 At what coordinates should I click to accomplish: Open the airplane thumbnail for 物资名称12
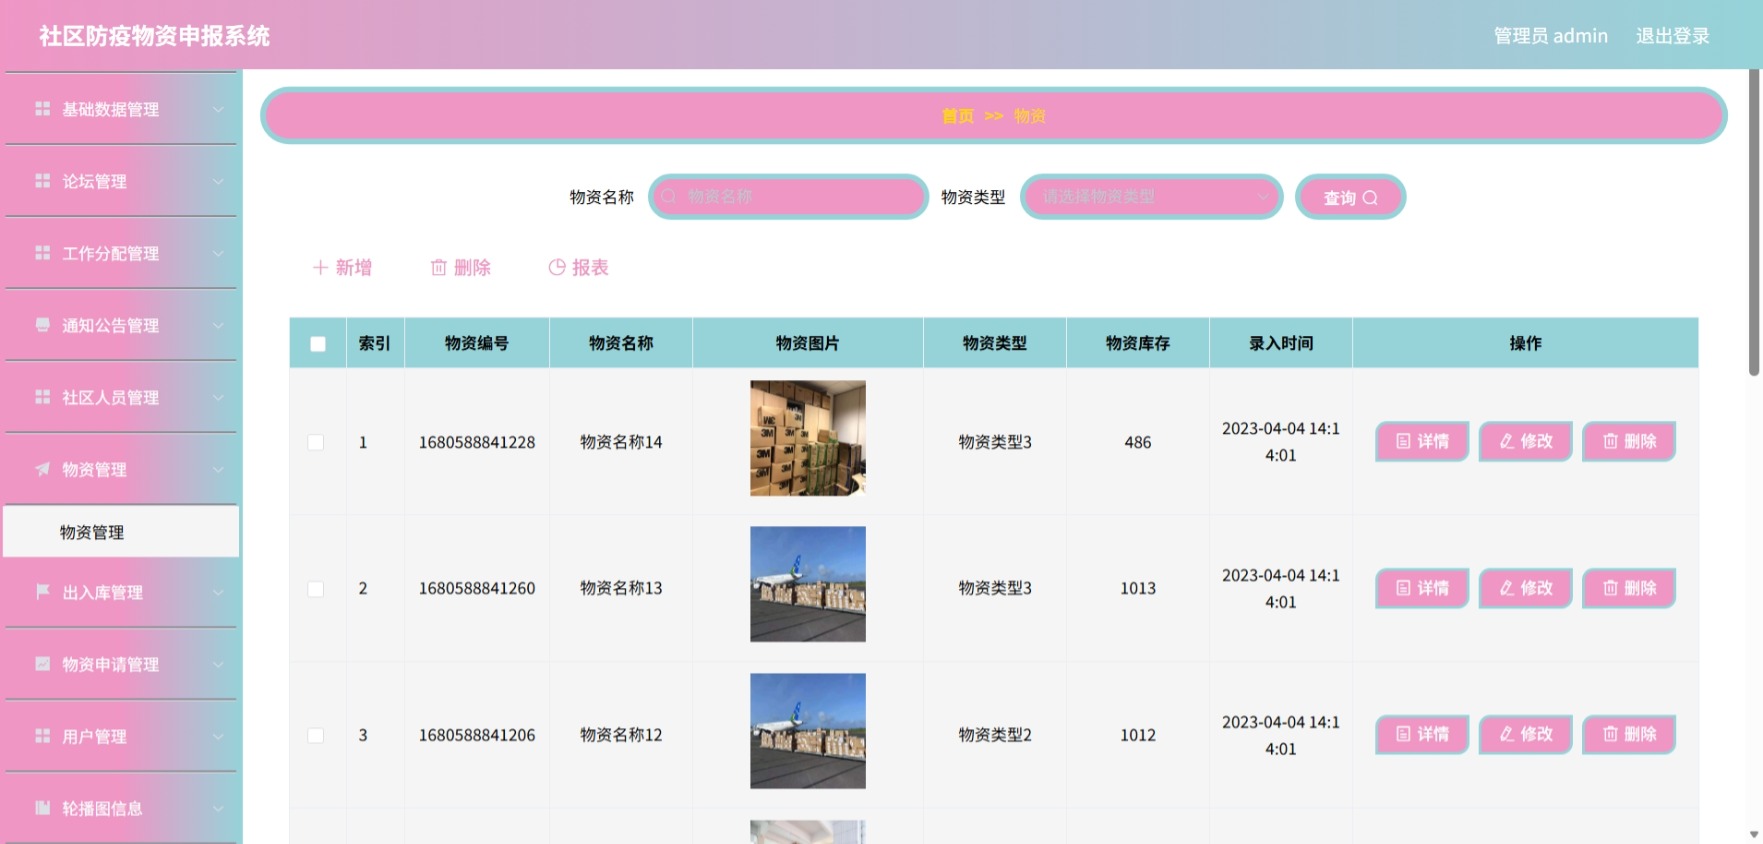tap(808, 731)
